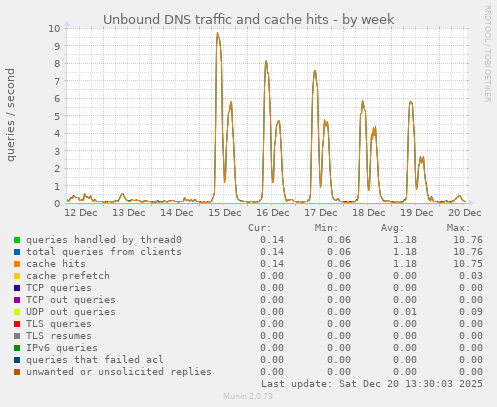Click the 'Cur:' column header
The height and width of the screenshot is (407, 497).
click(260, 228)
